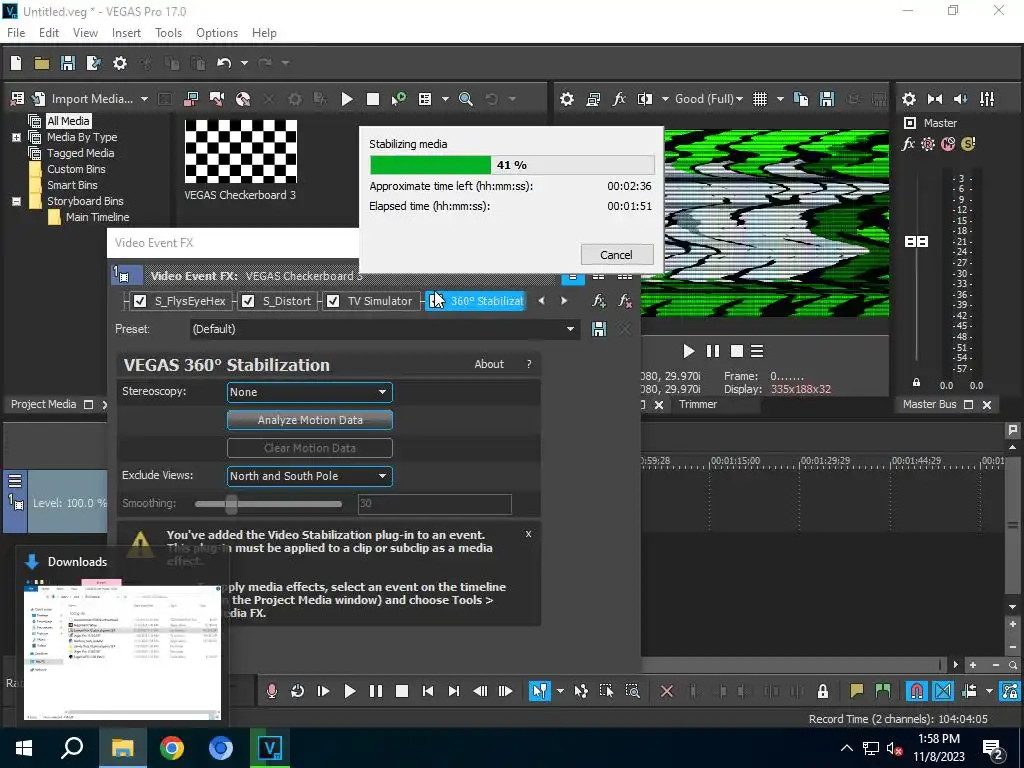Open the Tools menu
Screen dimensions: 1024x768
(168, 33)
